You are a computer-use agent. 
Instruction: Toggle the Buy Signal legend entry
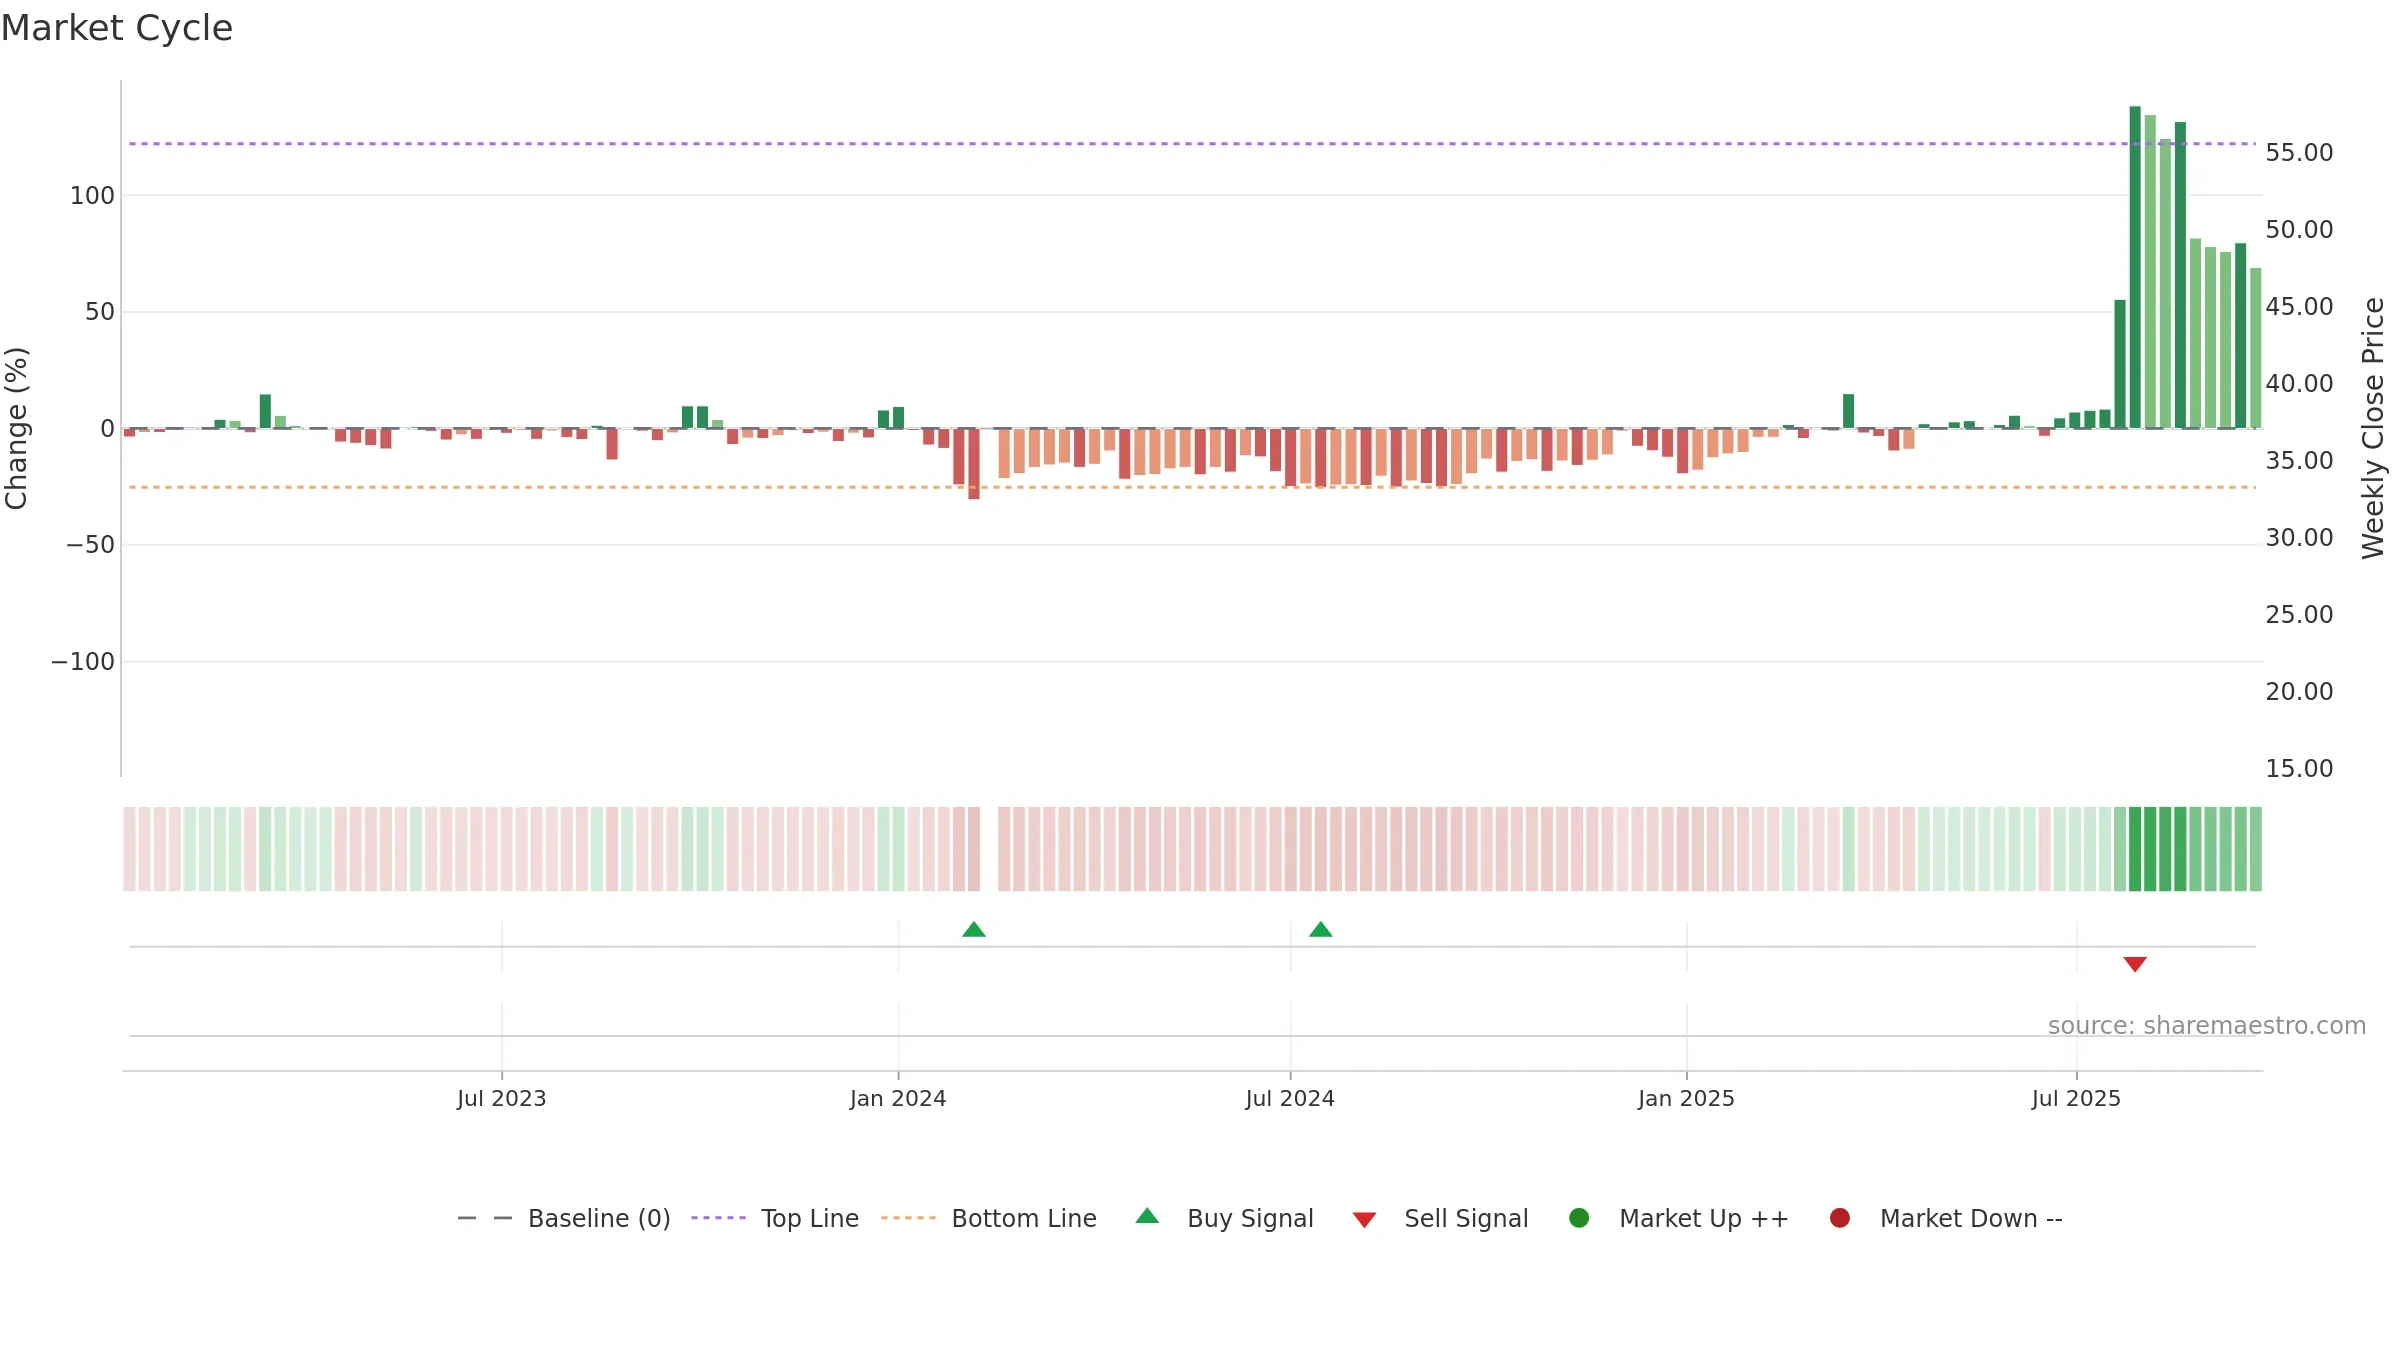pos(1224,1218)
